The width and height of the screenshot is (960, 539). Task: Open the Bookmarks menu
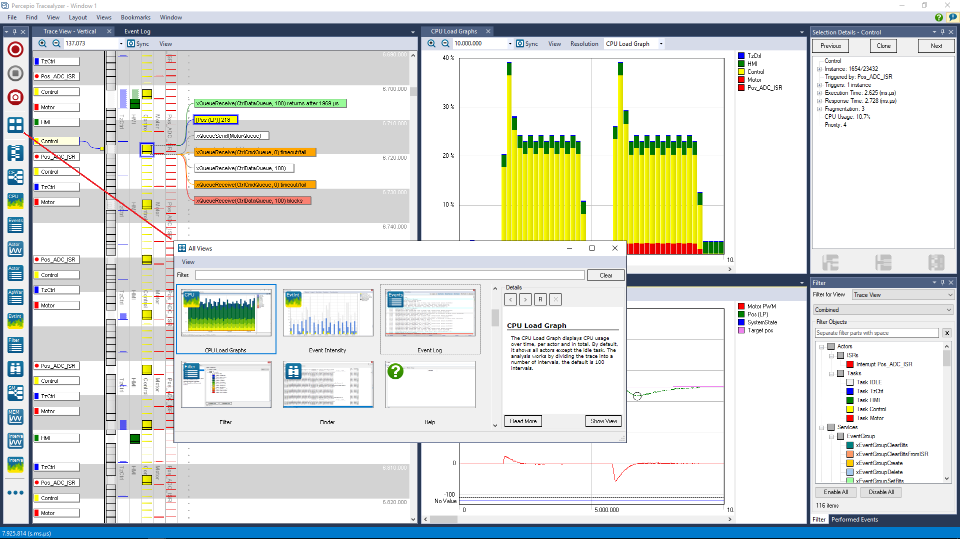(135, 18)
